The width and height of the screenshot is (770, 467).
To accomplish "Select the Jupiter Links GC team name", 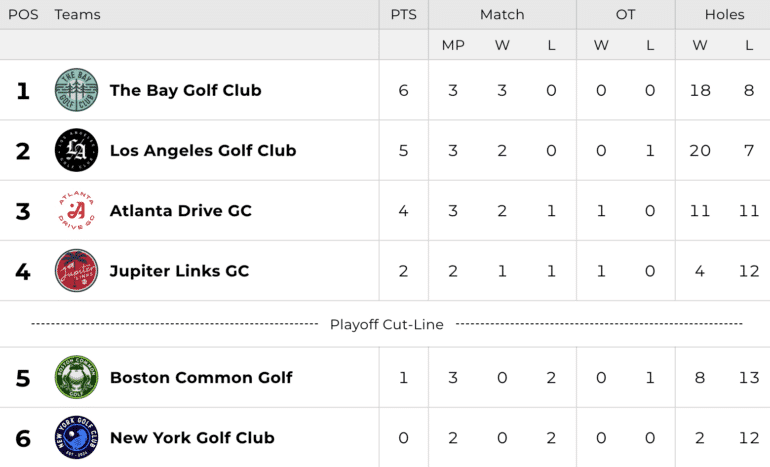I will coord(179,271).
